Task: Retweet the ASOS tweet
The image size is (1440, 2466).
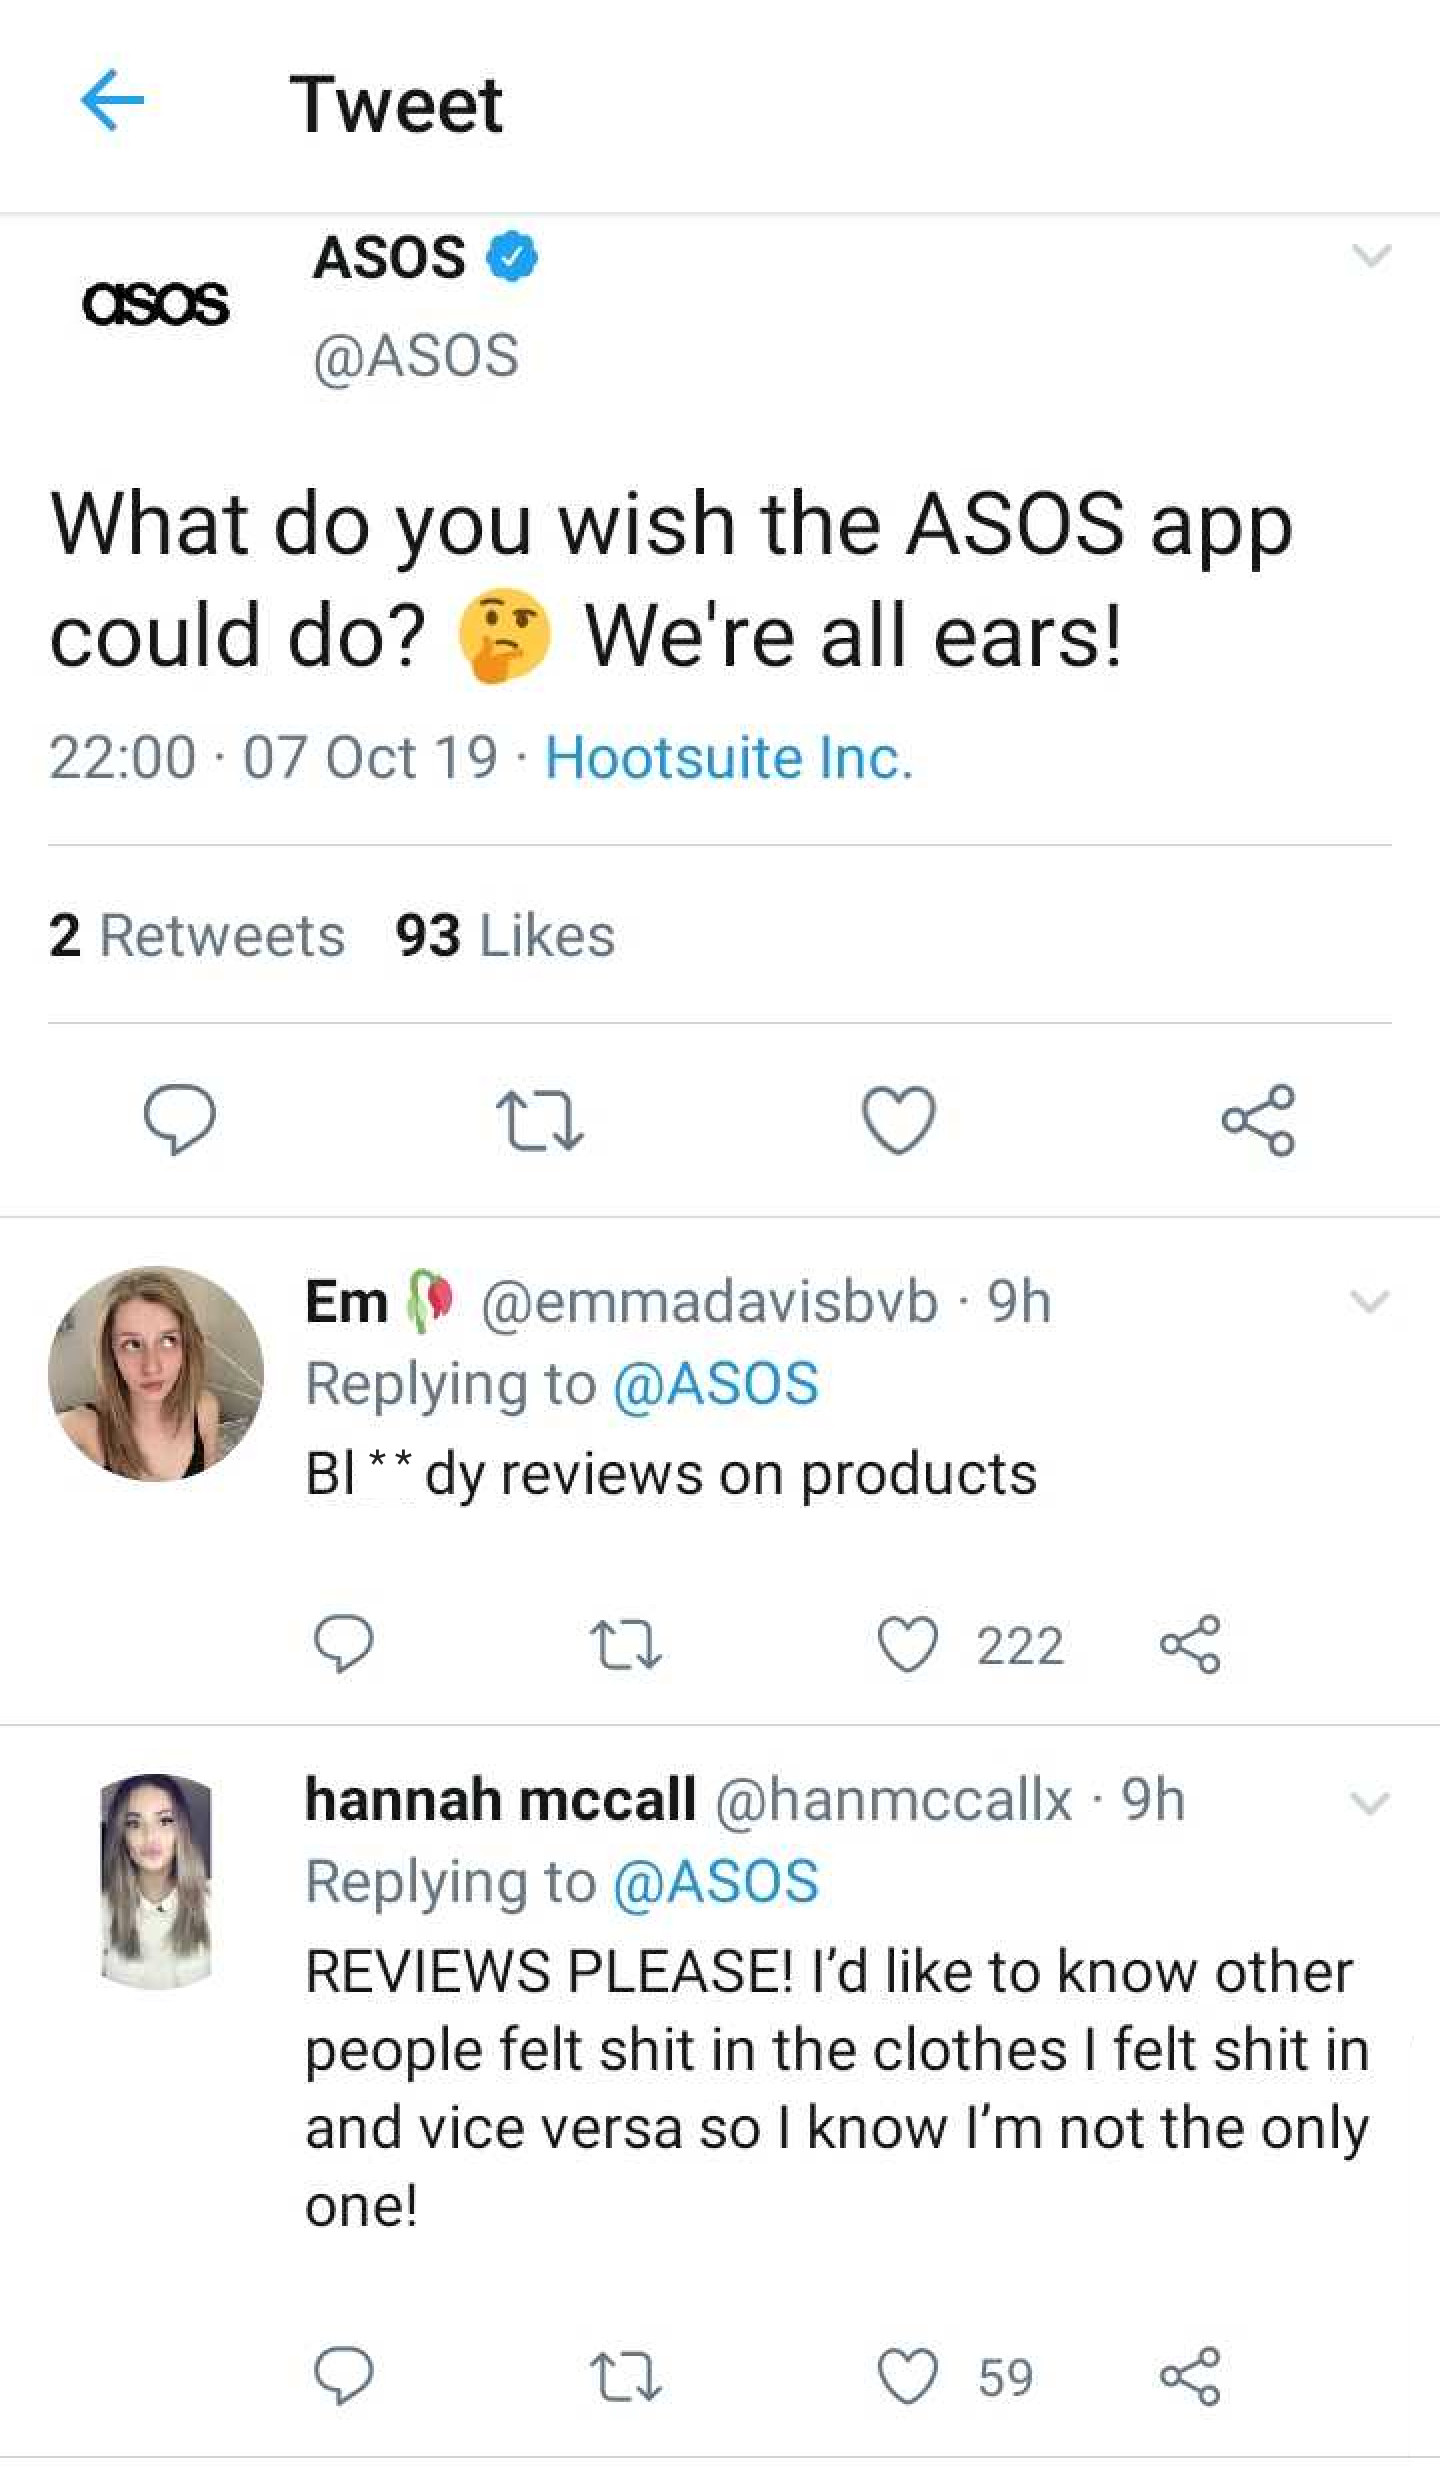Action: coord(540,1120)
